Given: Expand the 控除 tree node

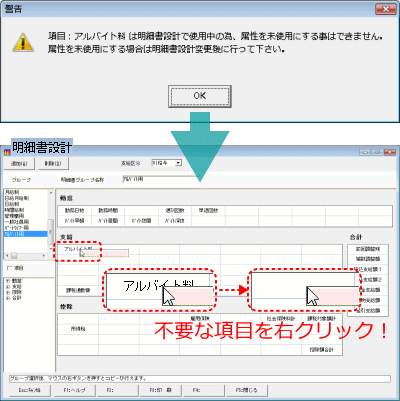Looking at the screenshot, I should pos(8,292).
